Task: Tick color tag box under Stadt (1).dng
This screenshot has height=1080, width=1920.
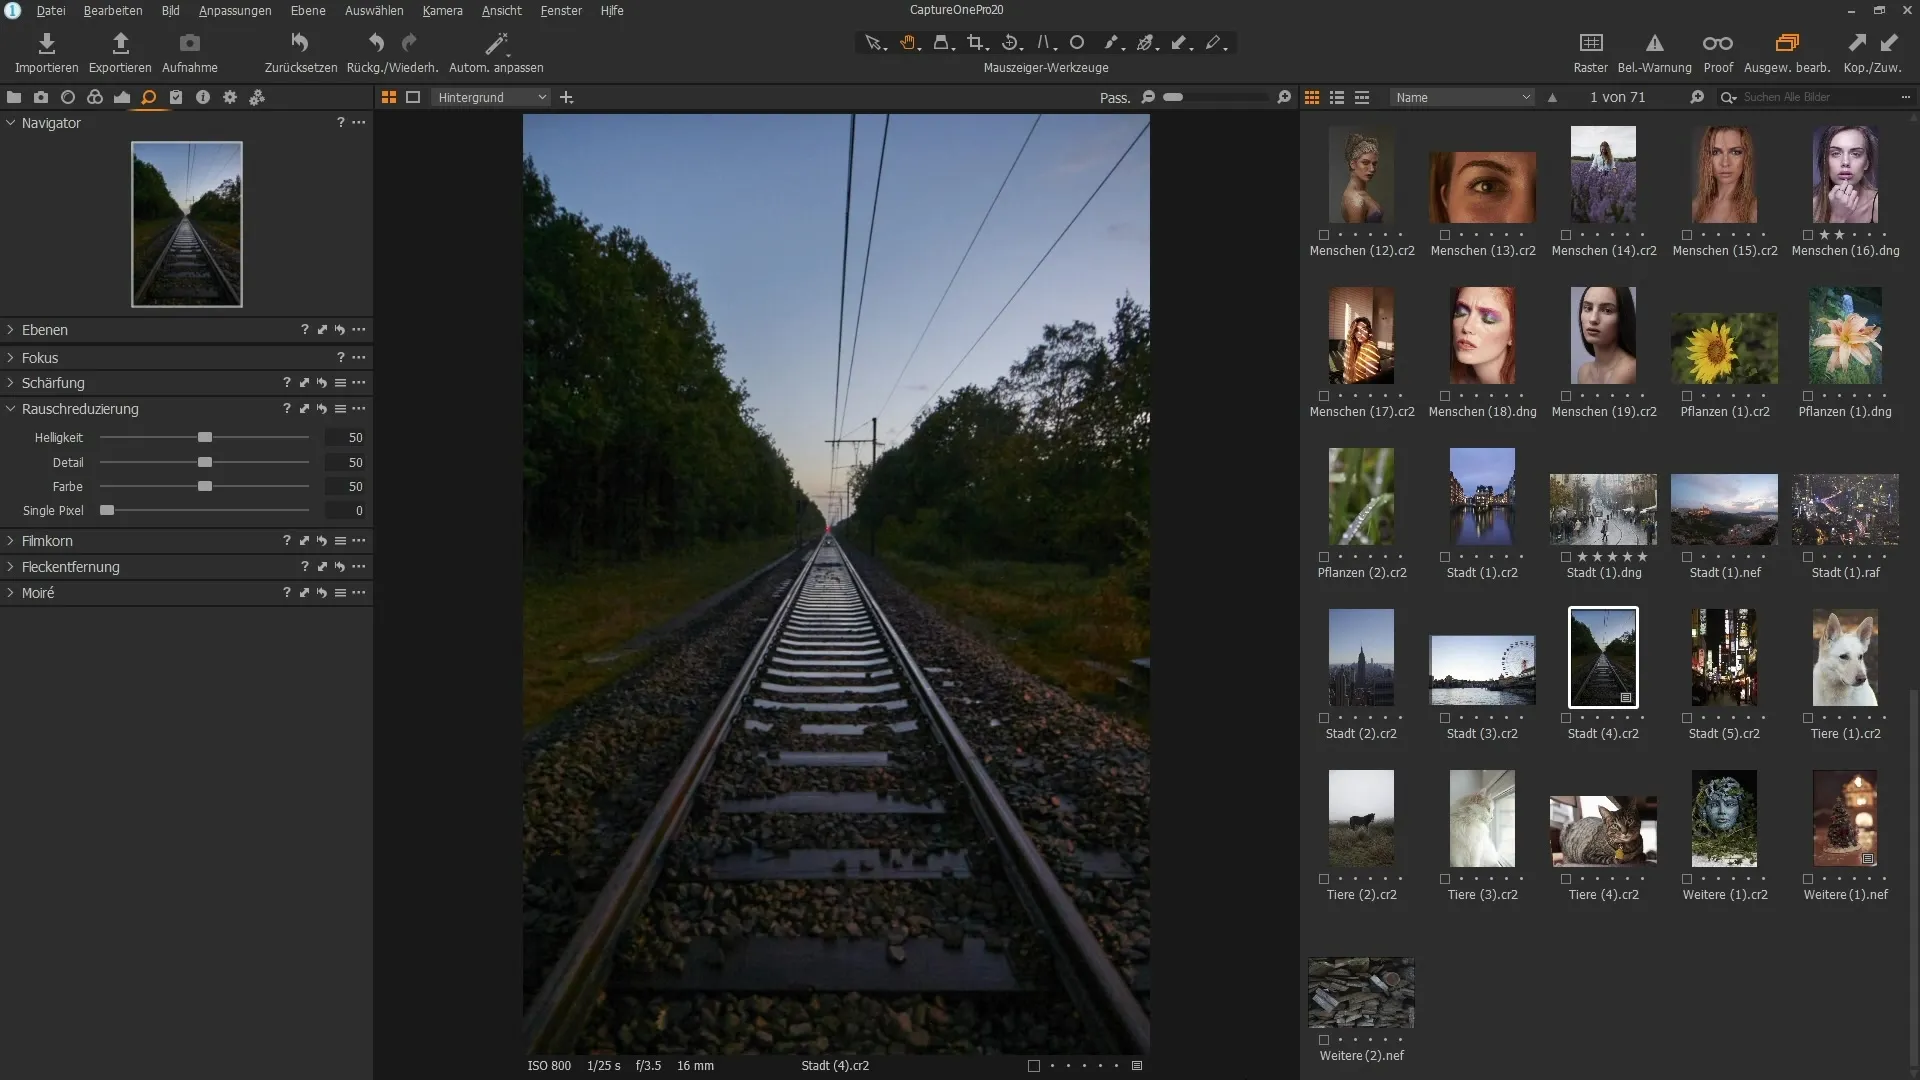Action: click(x=1566, y=557)
